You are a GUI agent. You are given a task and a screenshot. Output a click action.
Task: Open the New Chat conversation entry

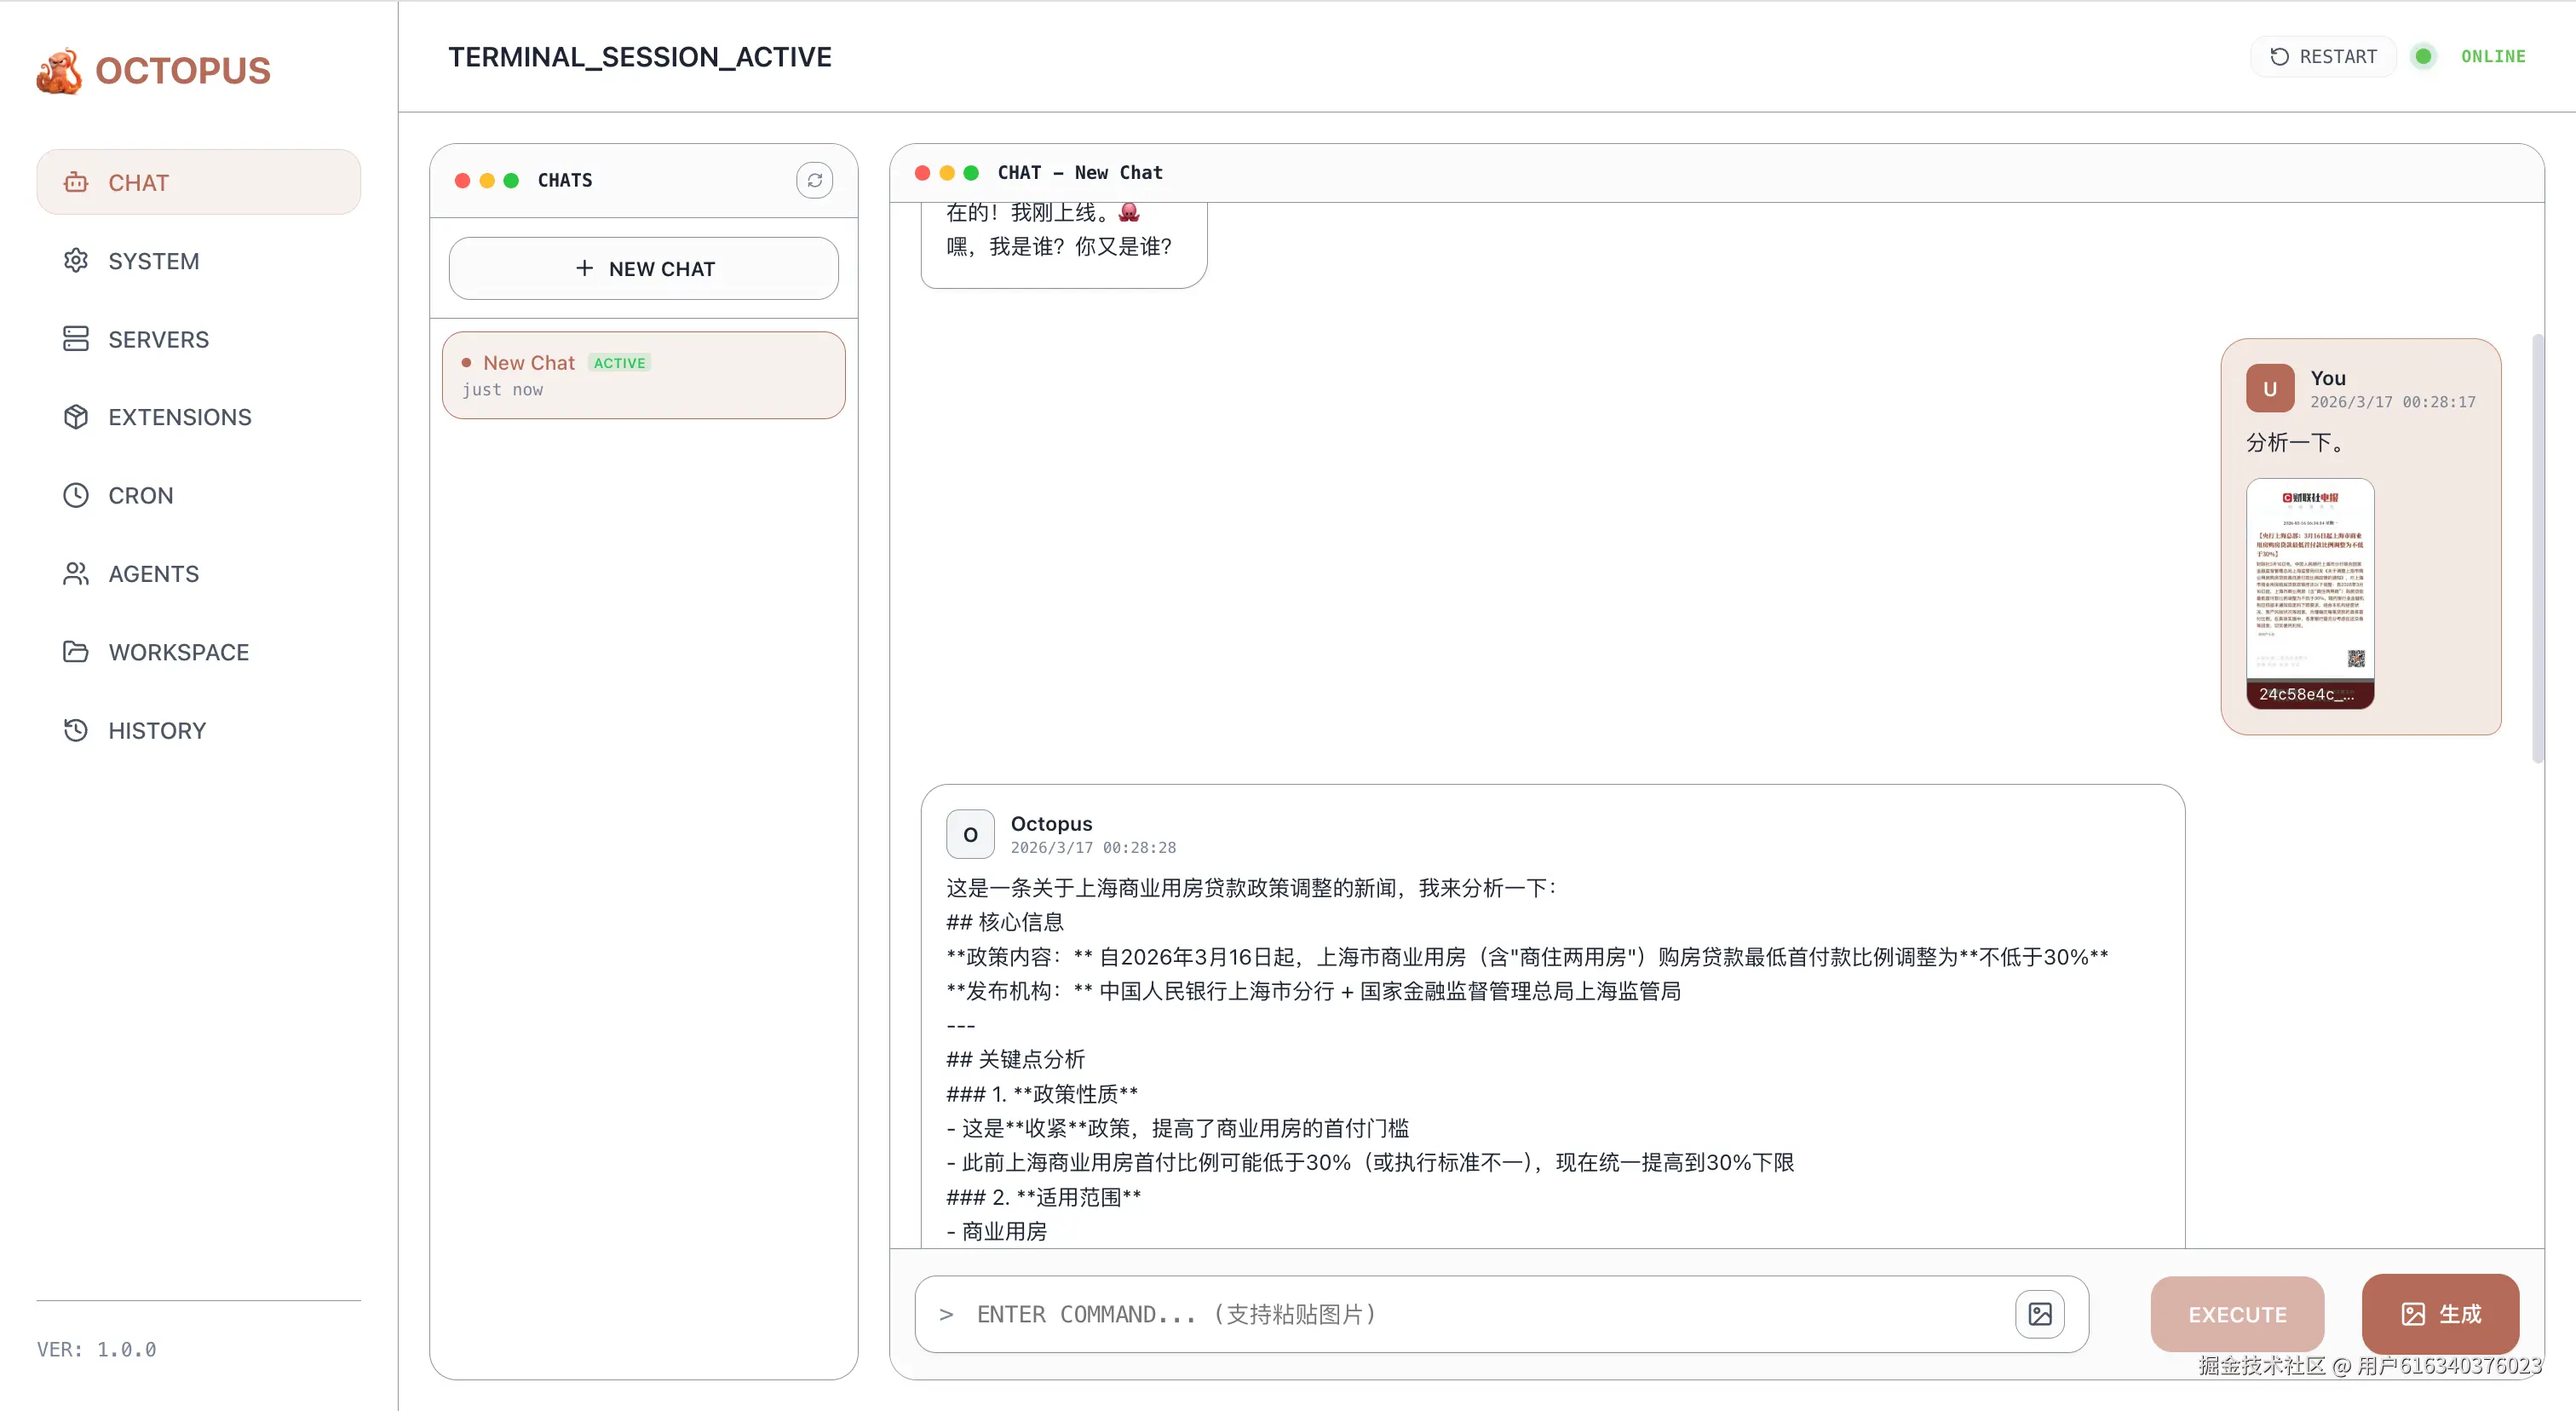[643, 375]
